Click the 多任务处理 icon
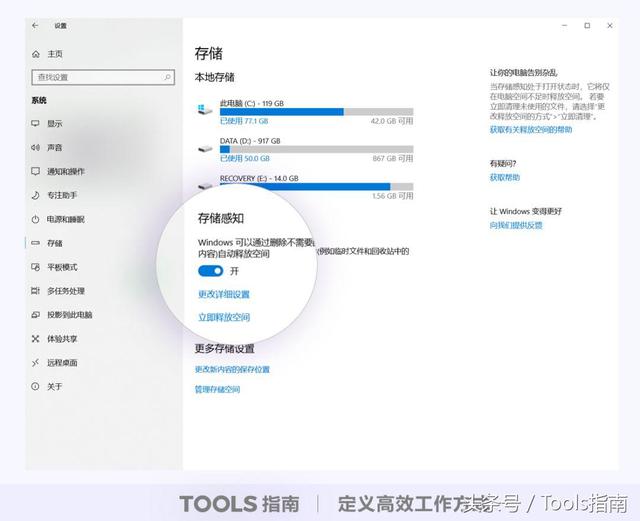Image resolution: width=640 pixels, height=521 pixels. click(36, 291)
